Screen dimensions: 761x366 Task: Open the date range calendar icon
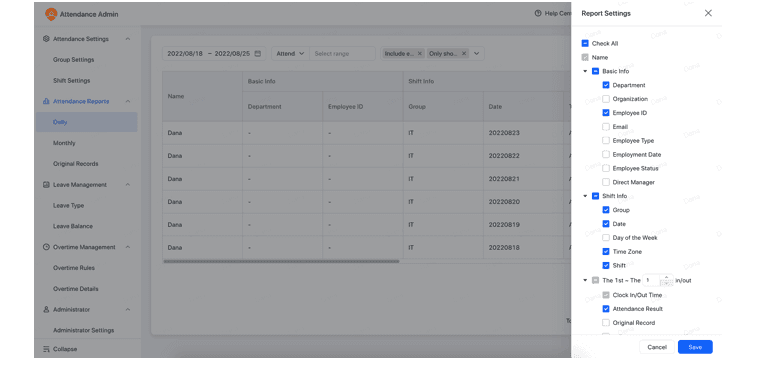coord(258,53)
